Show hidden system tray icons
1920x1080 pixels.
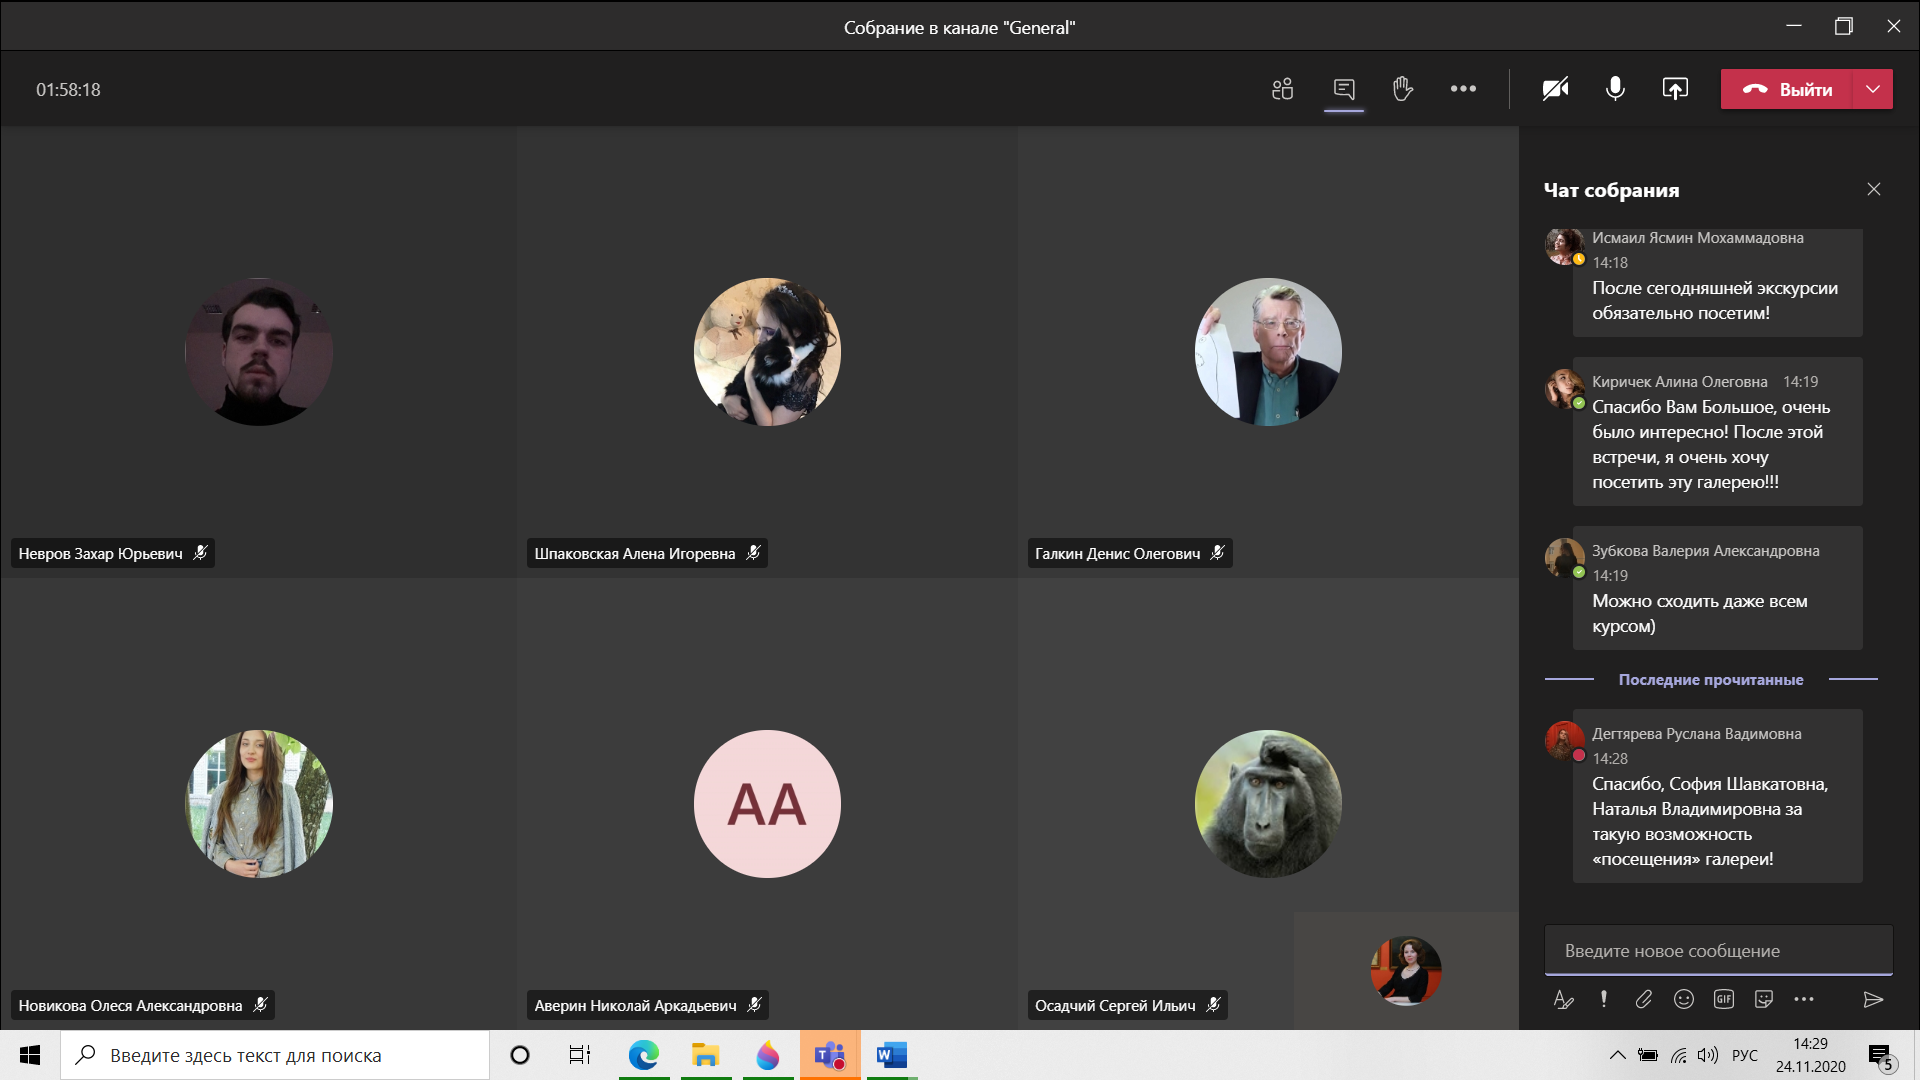1617,1055
